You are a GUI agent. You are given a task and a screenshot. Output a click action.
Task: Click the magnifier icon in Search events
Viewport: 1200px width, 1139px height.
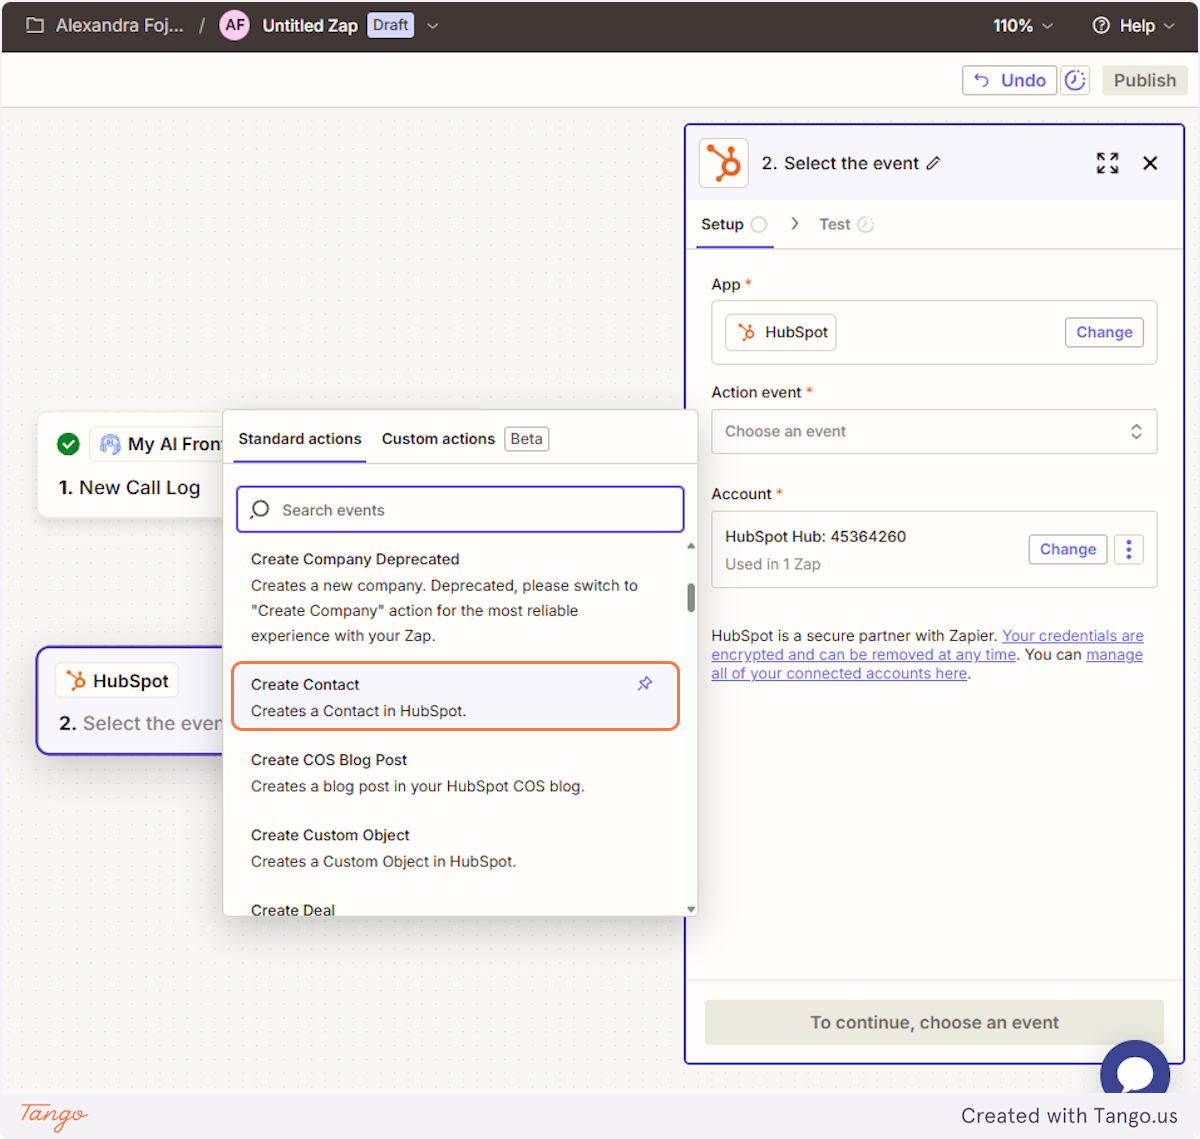[x=260, y=509]
